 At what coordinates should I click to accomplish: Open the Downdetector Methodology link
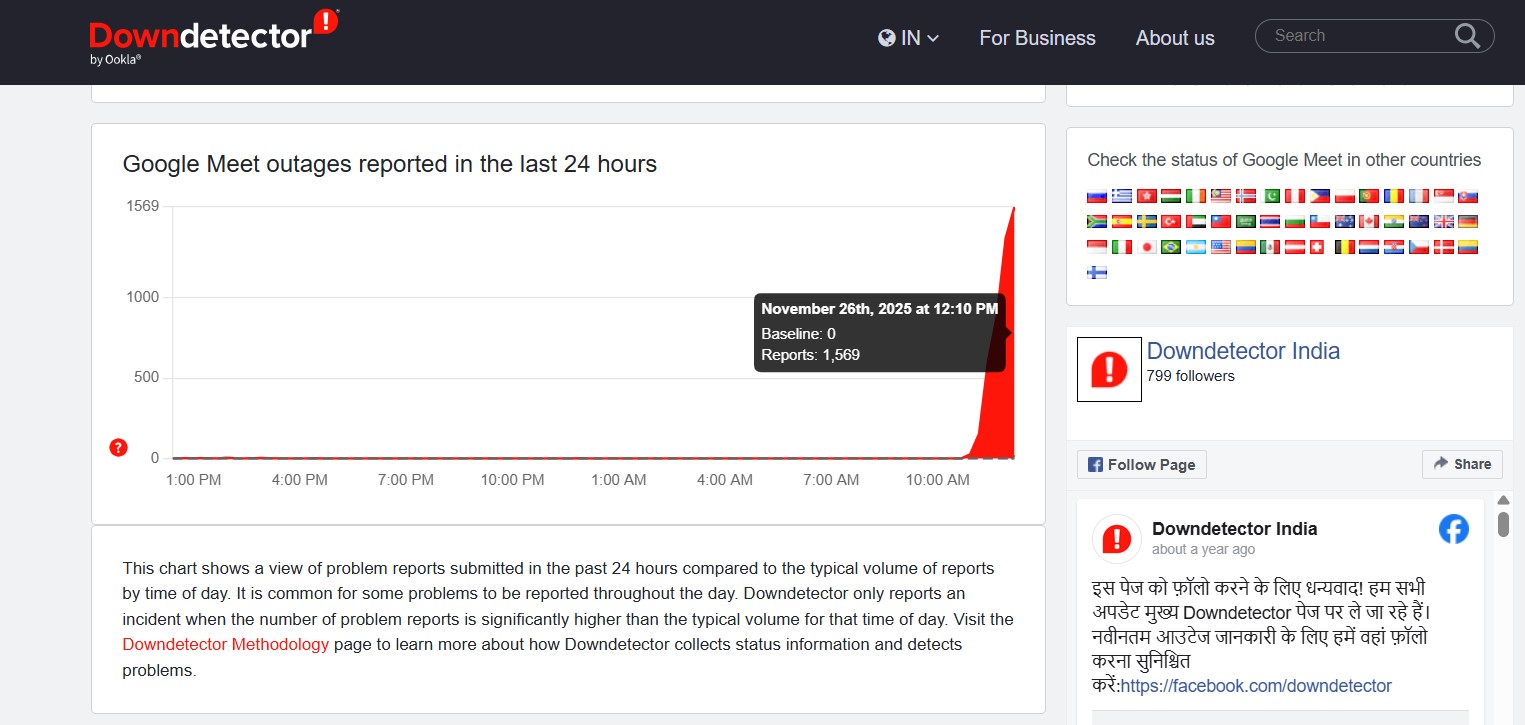pyautogui.click(x=225, y=644)
